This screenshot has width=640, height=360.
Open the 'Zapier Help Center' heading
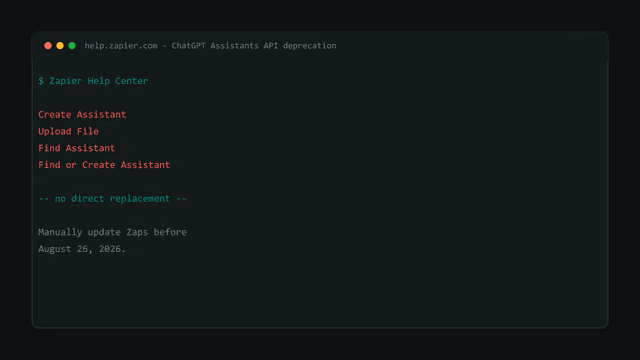pos(99,81)
